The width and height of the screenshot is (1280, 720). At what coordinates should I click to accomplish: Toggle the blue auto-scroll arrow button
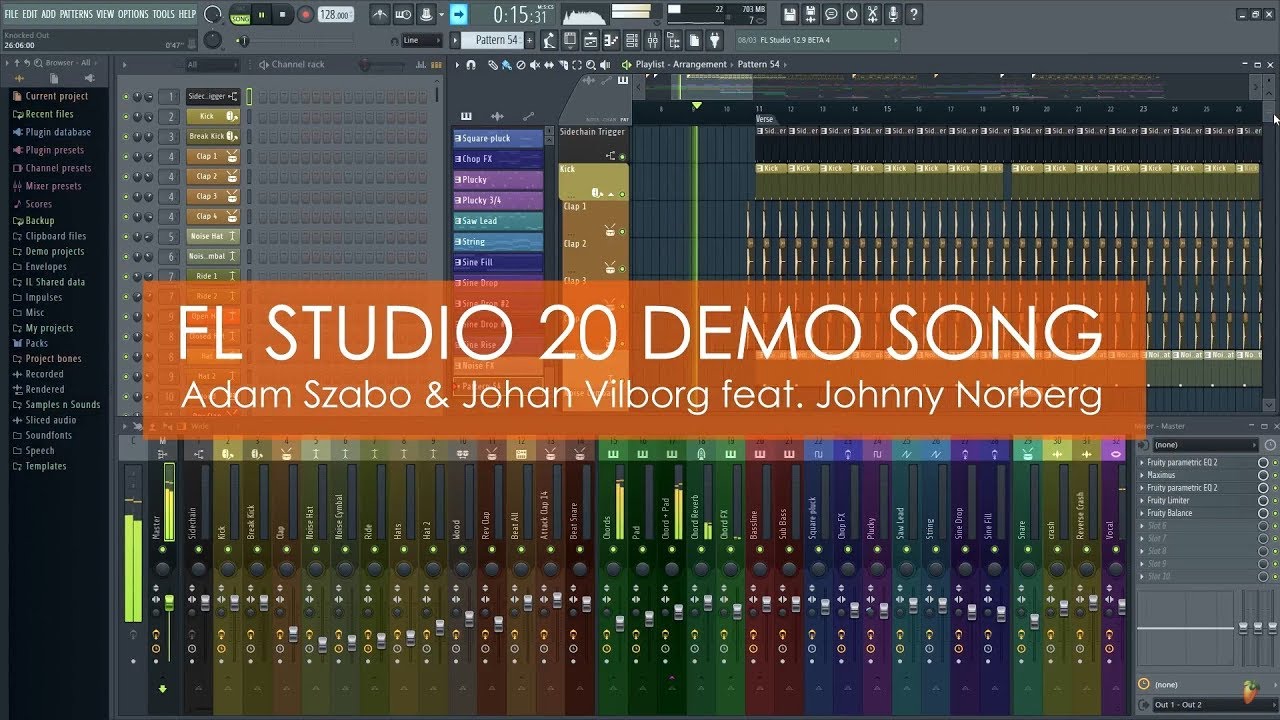(x=458, y=15)
